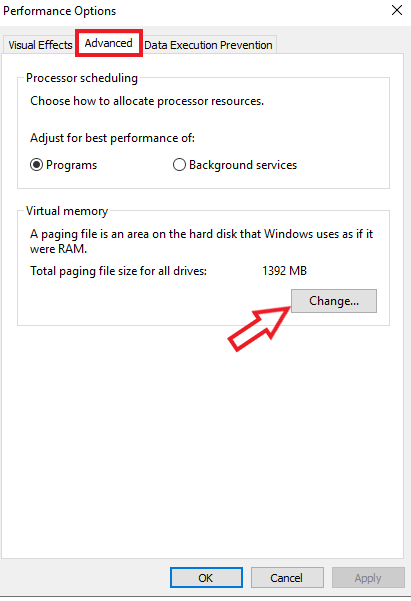Click the red arrow annotation graphic

click(258, 328)
